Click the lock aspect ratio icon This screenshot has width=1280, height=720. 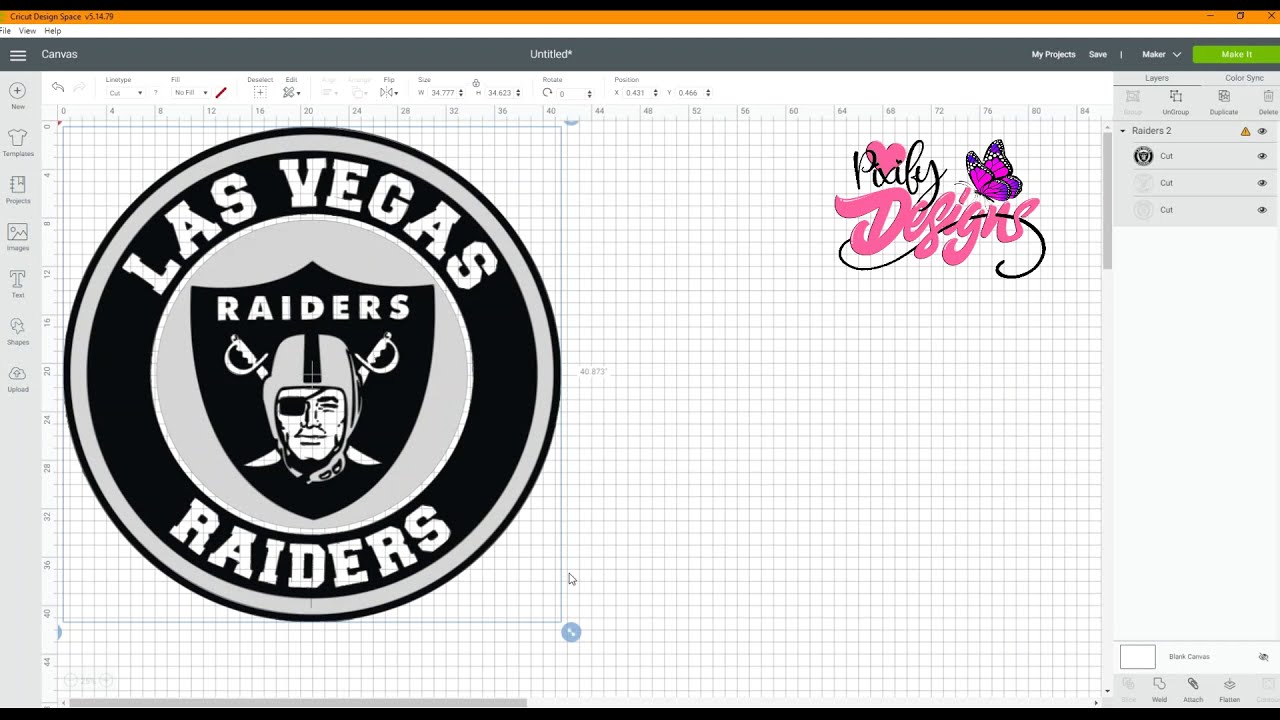(x=476, y=83)
